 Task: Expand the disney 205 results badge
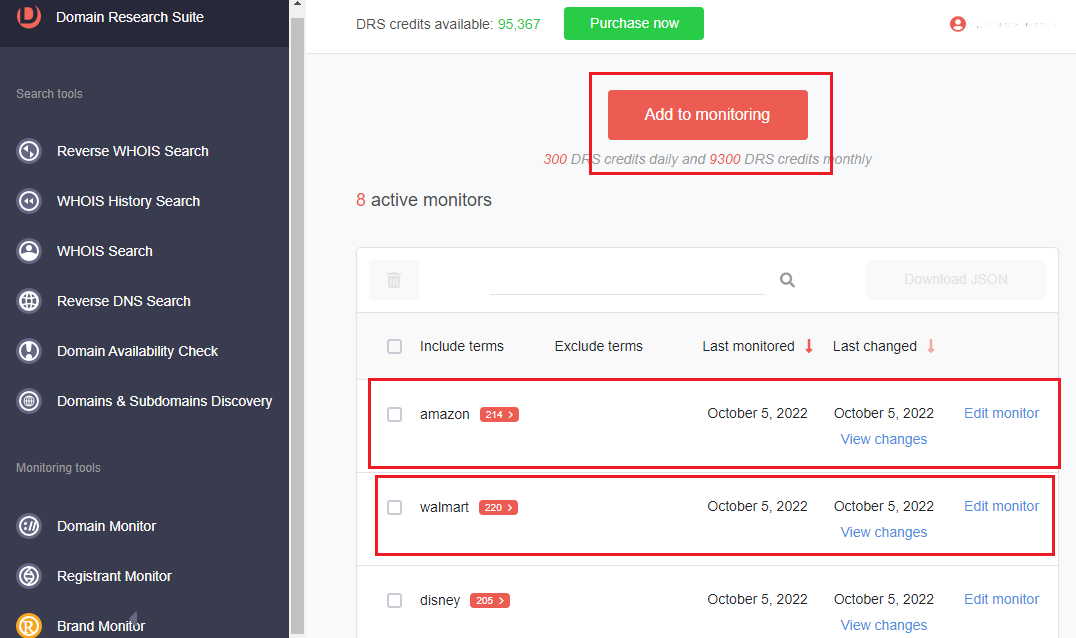click(x=489, y=600)
